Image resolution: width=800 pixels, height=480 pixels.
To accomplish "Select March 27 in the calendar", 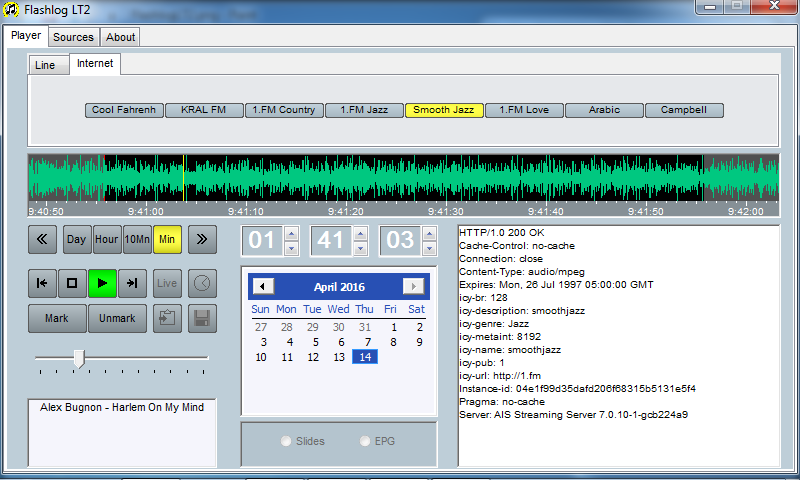I will [261, 327].
